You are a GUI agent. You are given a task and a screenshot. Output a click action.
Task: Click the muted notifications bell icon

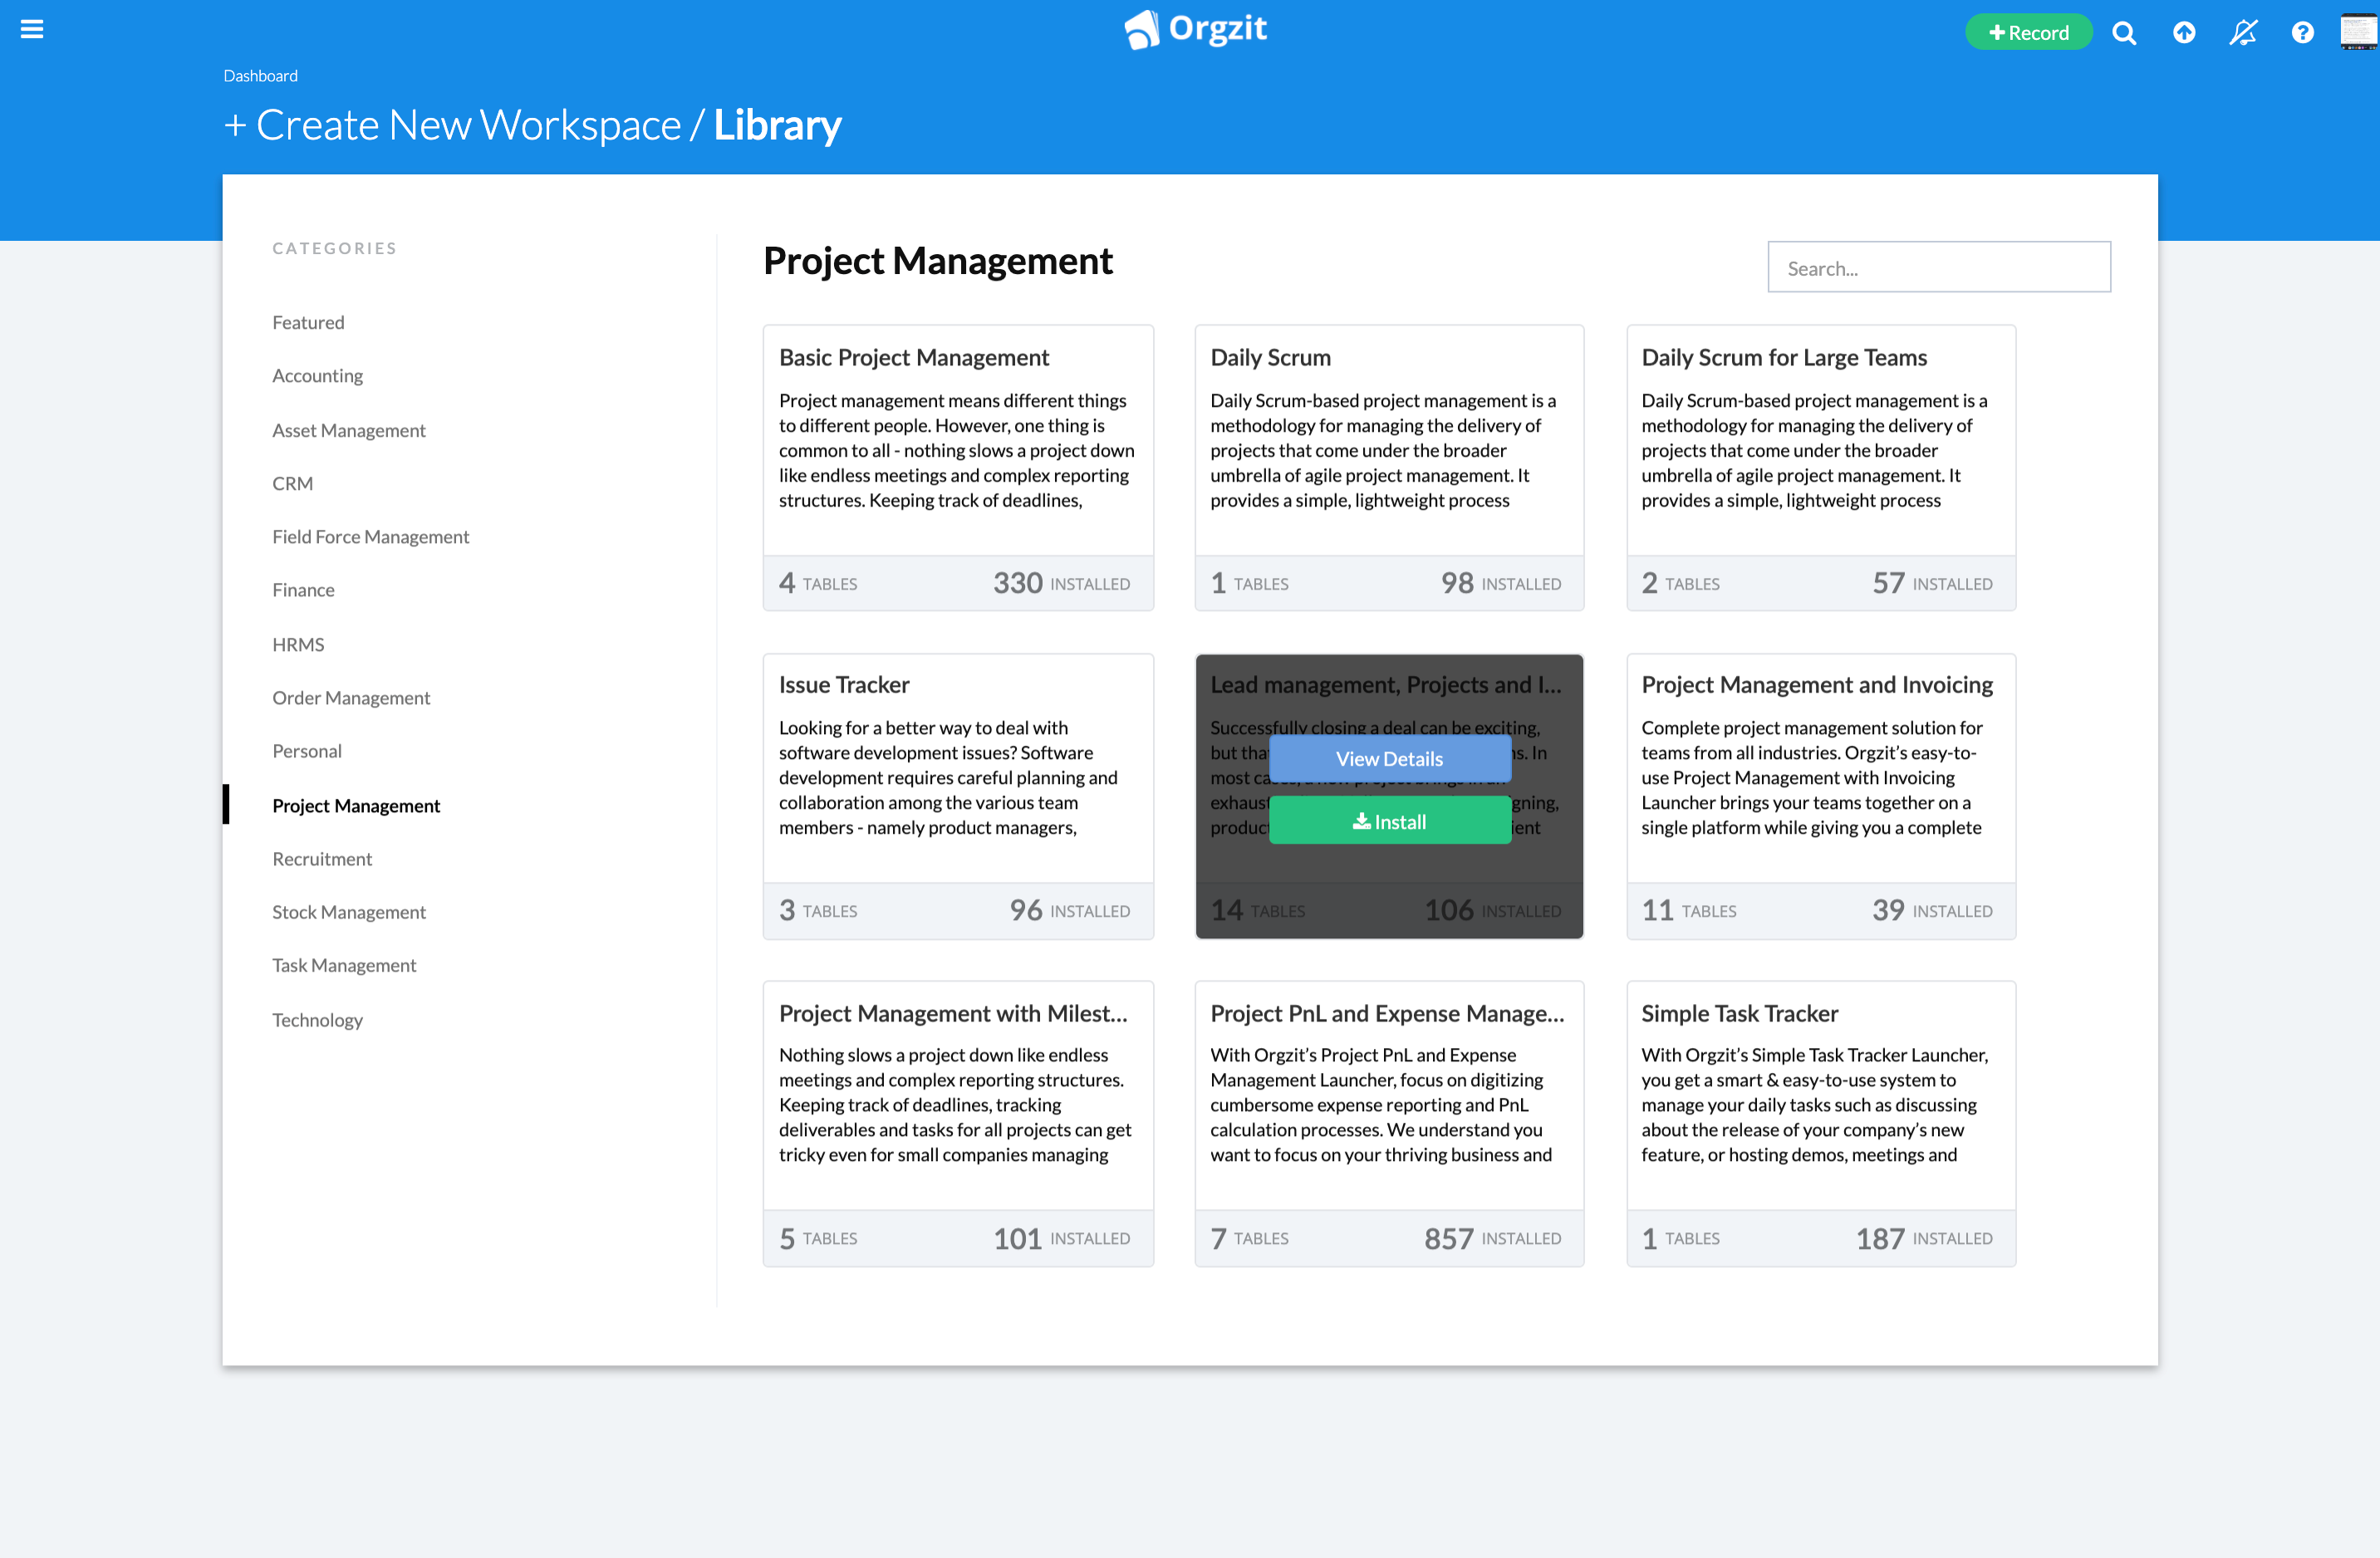[x=2243, y=34]
